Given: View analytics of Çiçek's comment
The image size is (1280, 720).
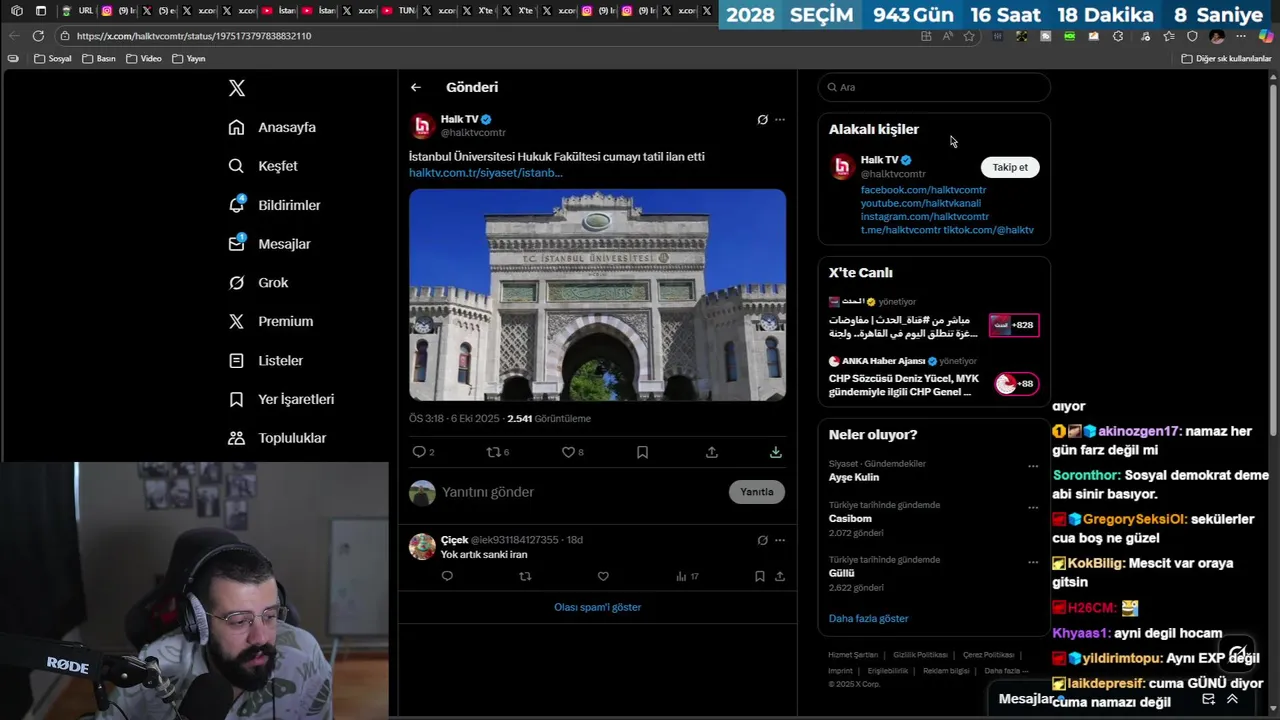Looking at the screenshot, I should (x=687, y=576).
